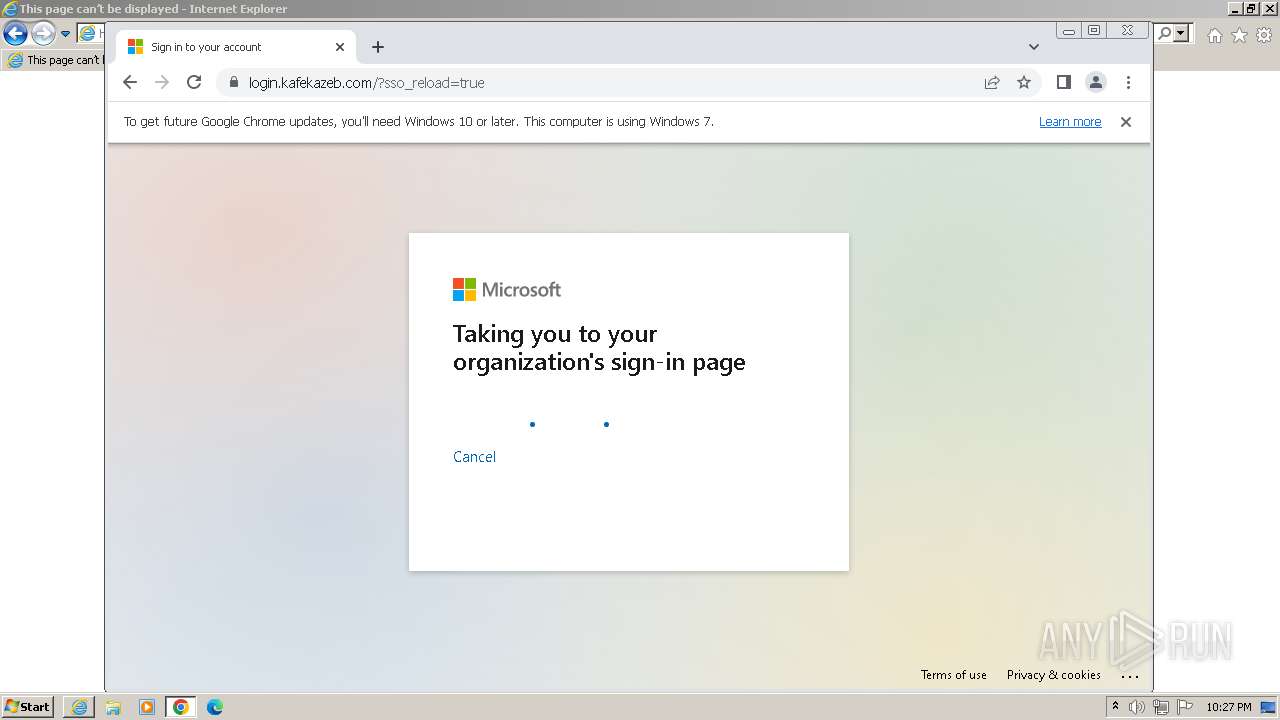Viewport: 1280px width, 720px height.
Task: Launch the media player from the taskbar
Action: 147,707
